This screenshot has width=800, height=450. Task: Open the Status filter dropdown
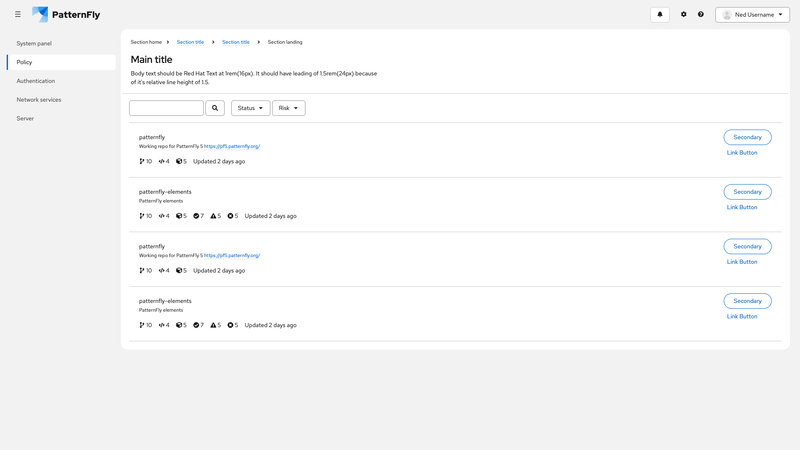[251, 108]
